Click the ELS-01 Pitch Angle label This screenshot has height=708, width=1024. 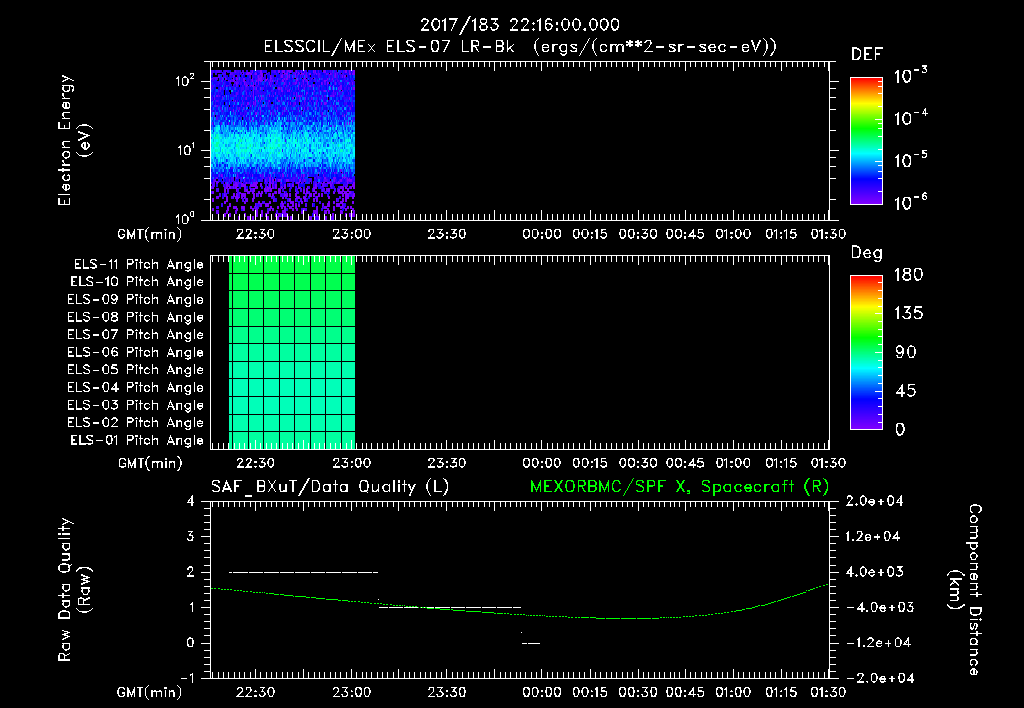pyautogui.click(x=137, y=440)
